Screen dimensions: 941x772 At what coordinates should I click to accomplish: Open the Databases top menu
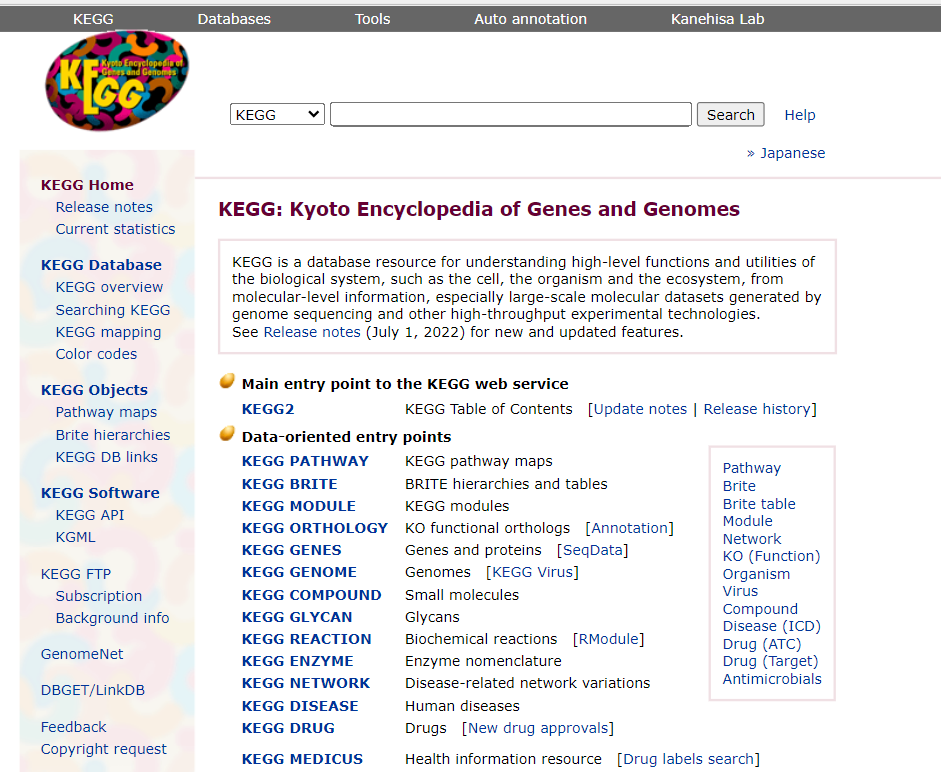(234, 19)
